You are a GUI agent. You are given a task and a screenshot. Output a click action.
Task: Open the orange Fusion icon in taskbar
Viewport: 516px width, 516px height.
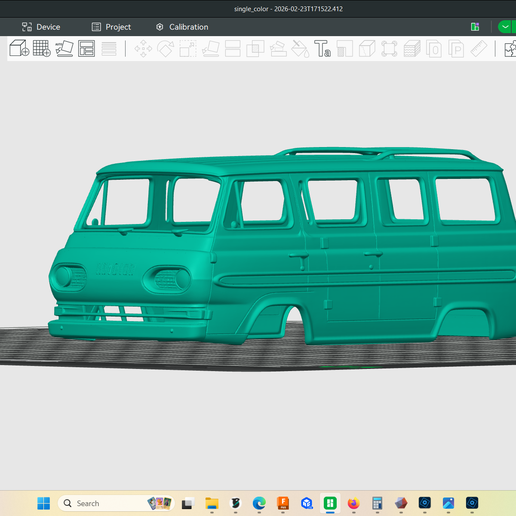(x=283, y=503)
